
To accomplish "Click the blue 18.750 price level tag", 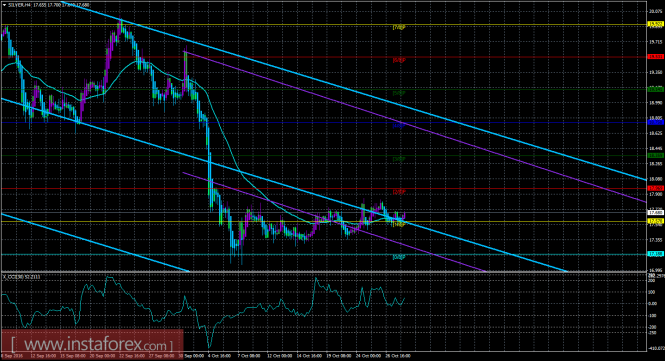I will (656, 122).
